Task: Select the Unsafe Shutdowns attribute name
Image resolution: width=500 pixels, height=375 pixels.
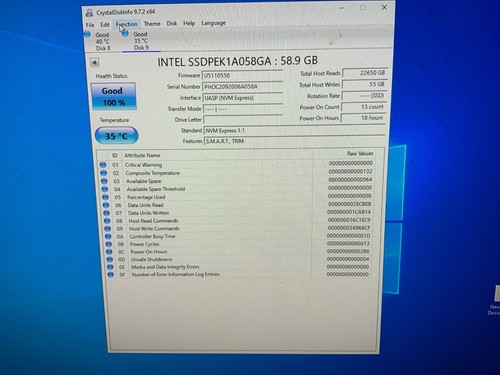Action: (x=151, y=259)
